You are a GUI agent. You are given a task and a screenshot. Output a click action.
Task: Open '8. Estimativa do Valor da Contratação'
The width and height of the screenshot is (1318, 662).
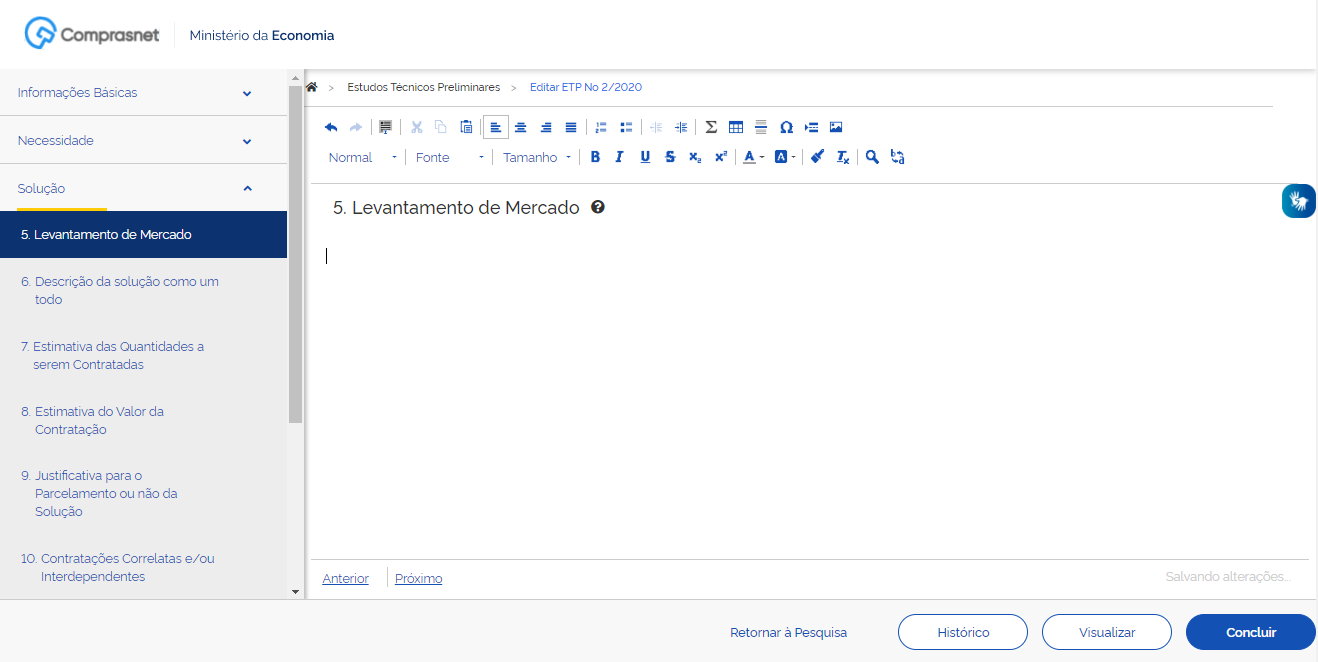click(x=99, y=420)
